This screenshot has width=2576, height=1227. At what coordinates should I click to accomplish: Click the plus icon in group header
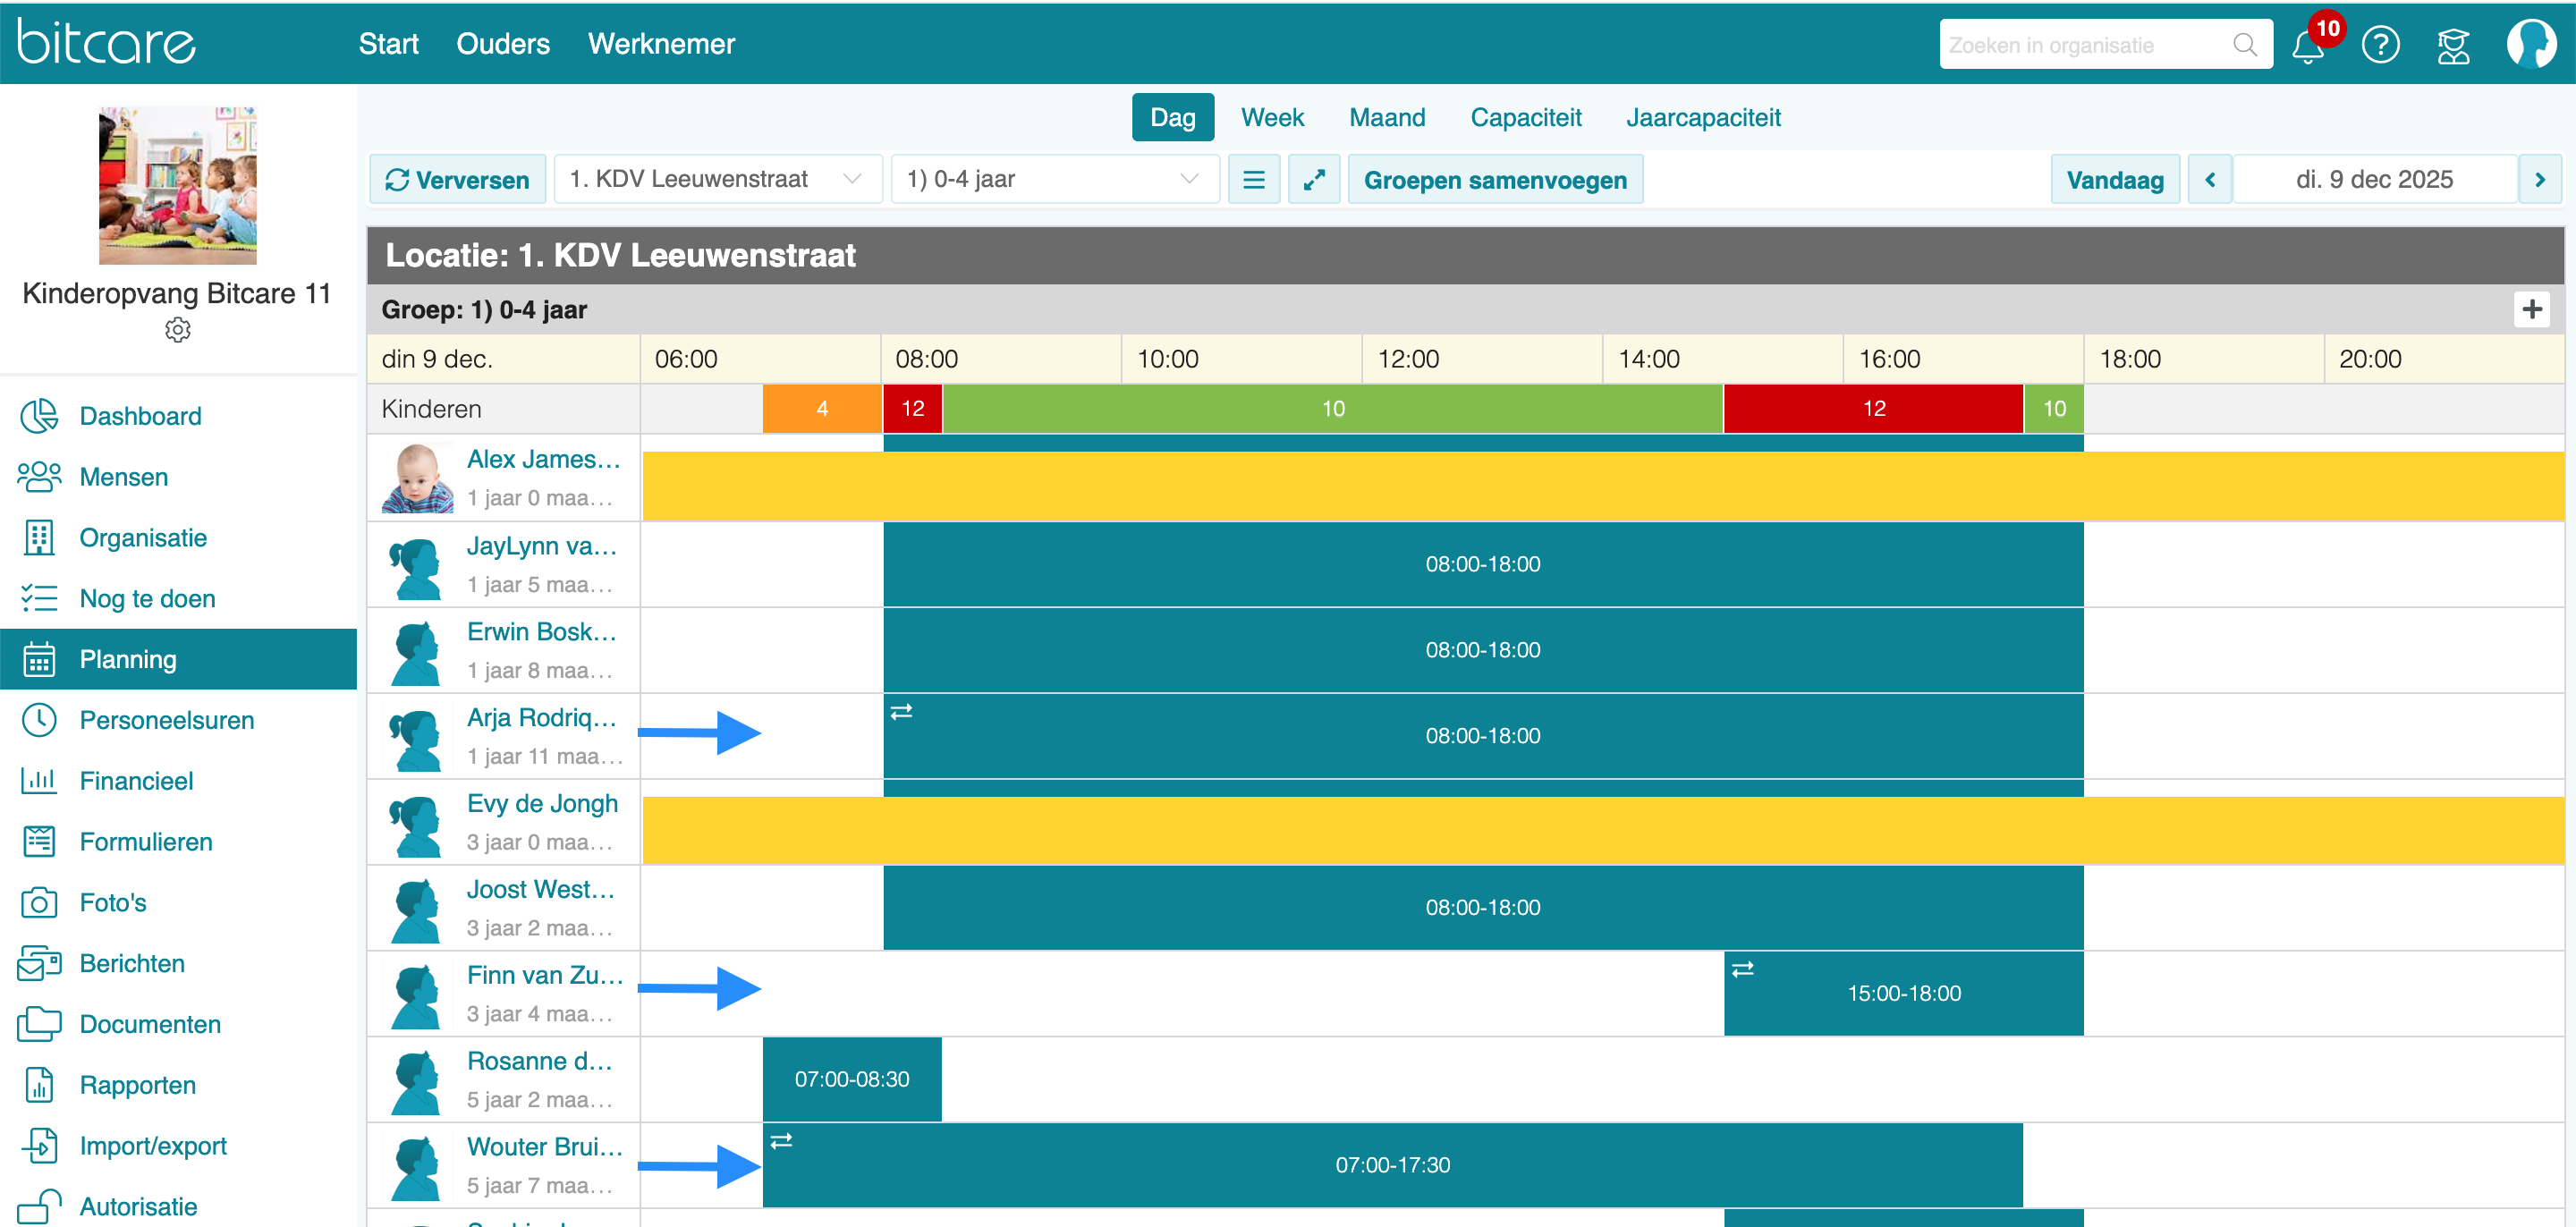click(x=2531, y=309)
